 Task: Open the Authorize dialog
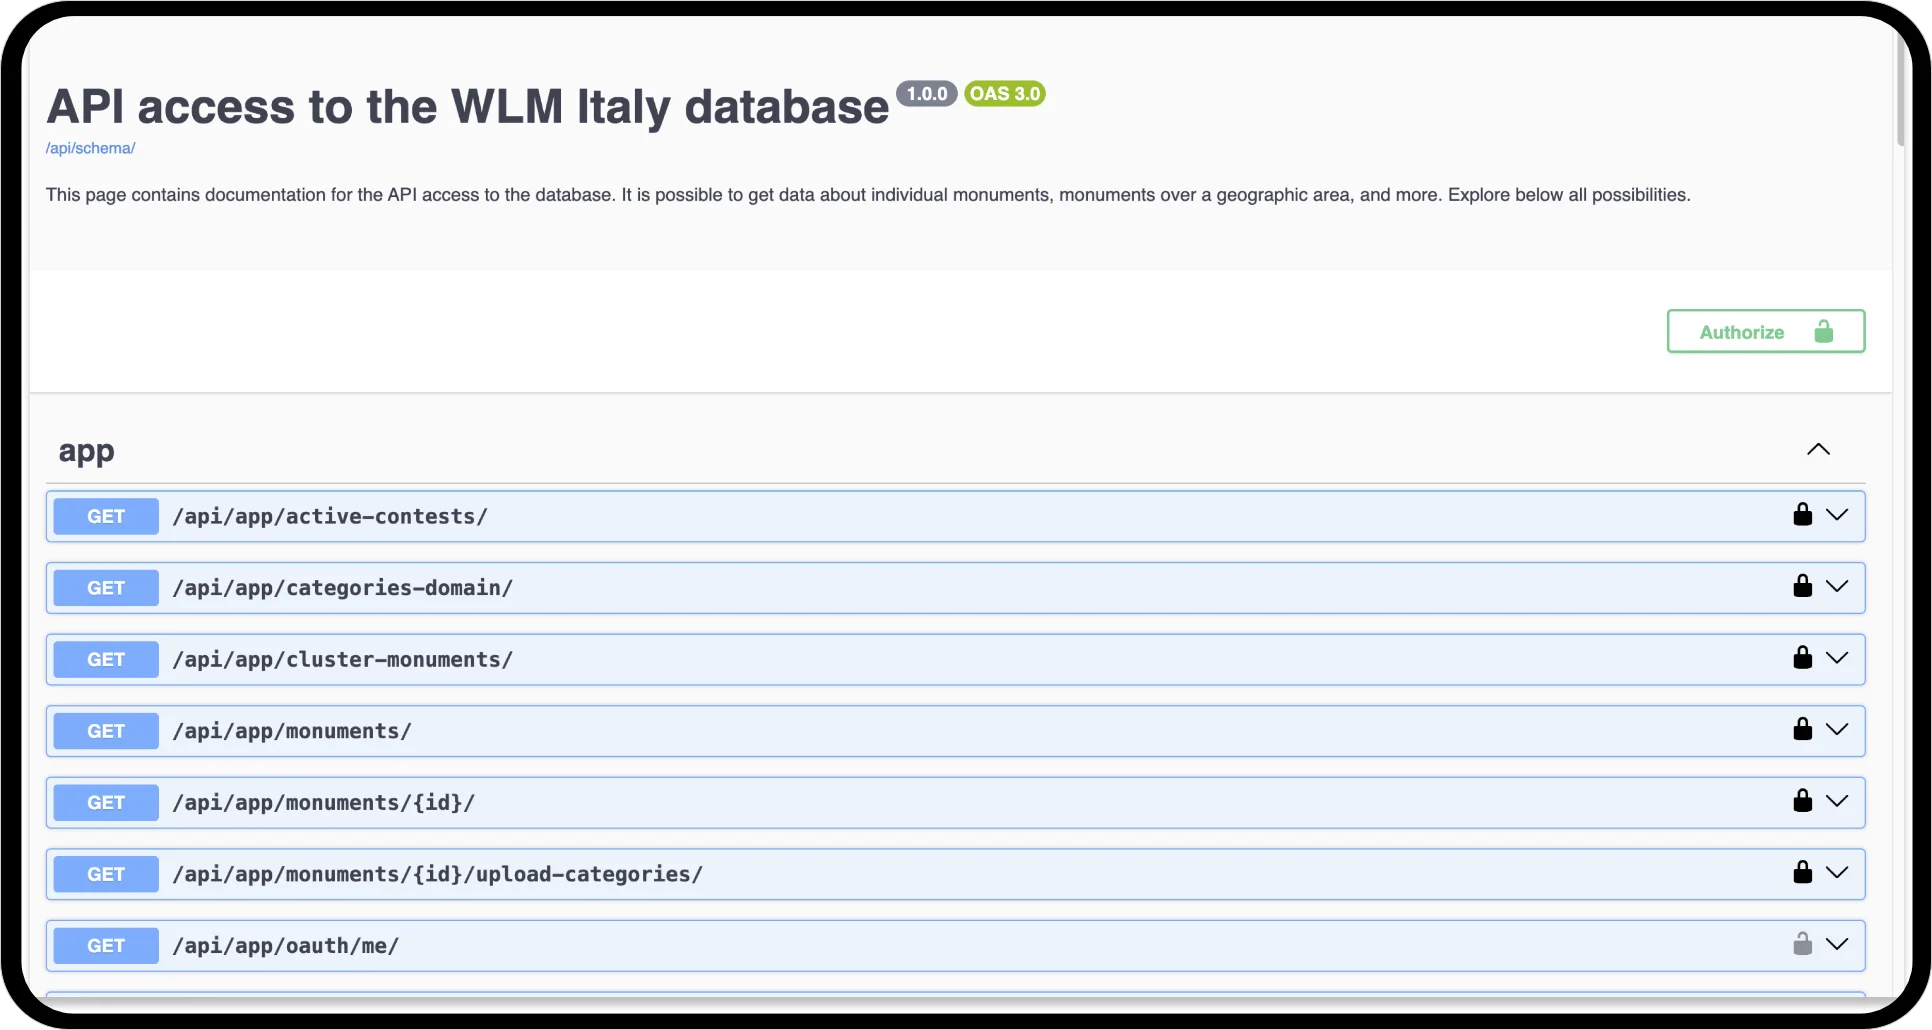[1765, 330]
